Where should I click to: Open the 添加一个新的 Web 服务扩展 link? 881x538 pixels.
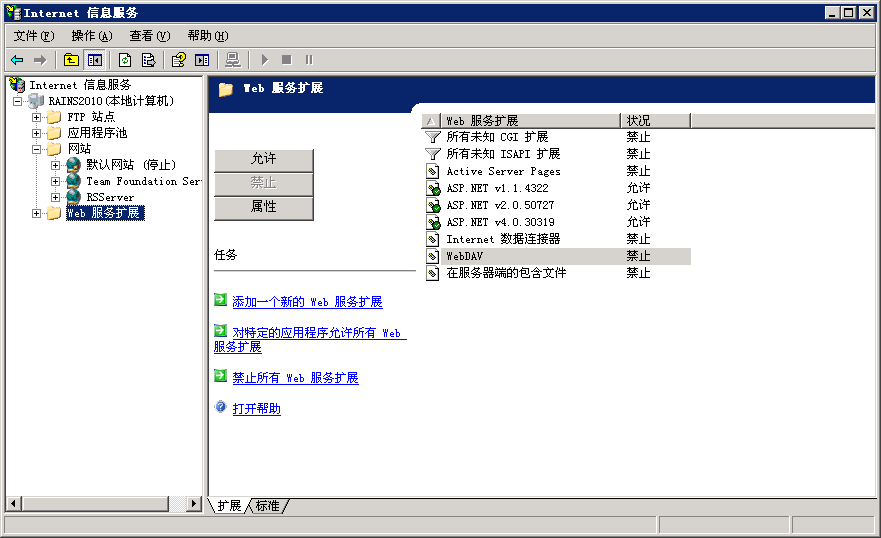(307, 302)
